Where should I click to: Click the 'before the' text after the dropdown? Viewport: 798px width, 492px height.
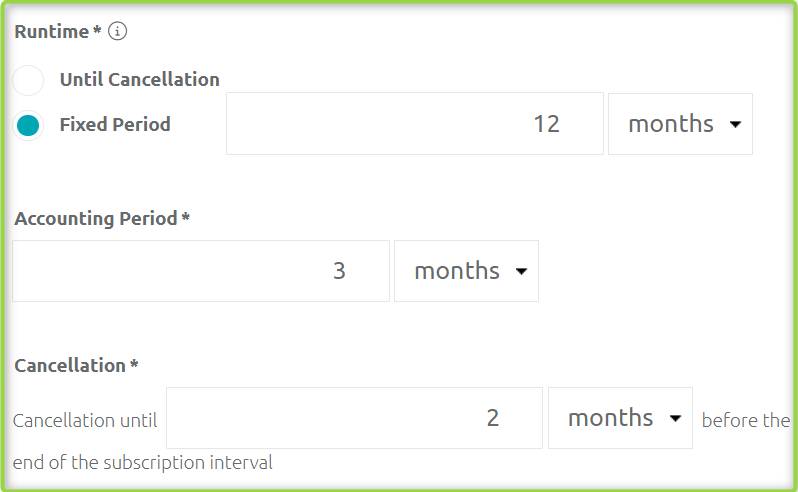(x=745, y=421)
